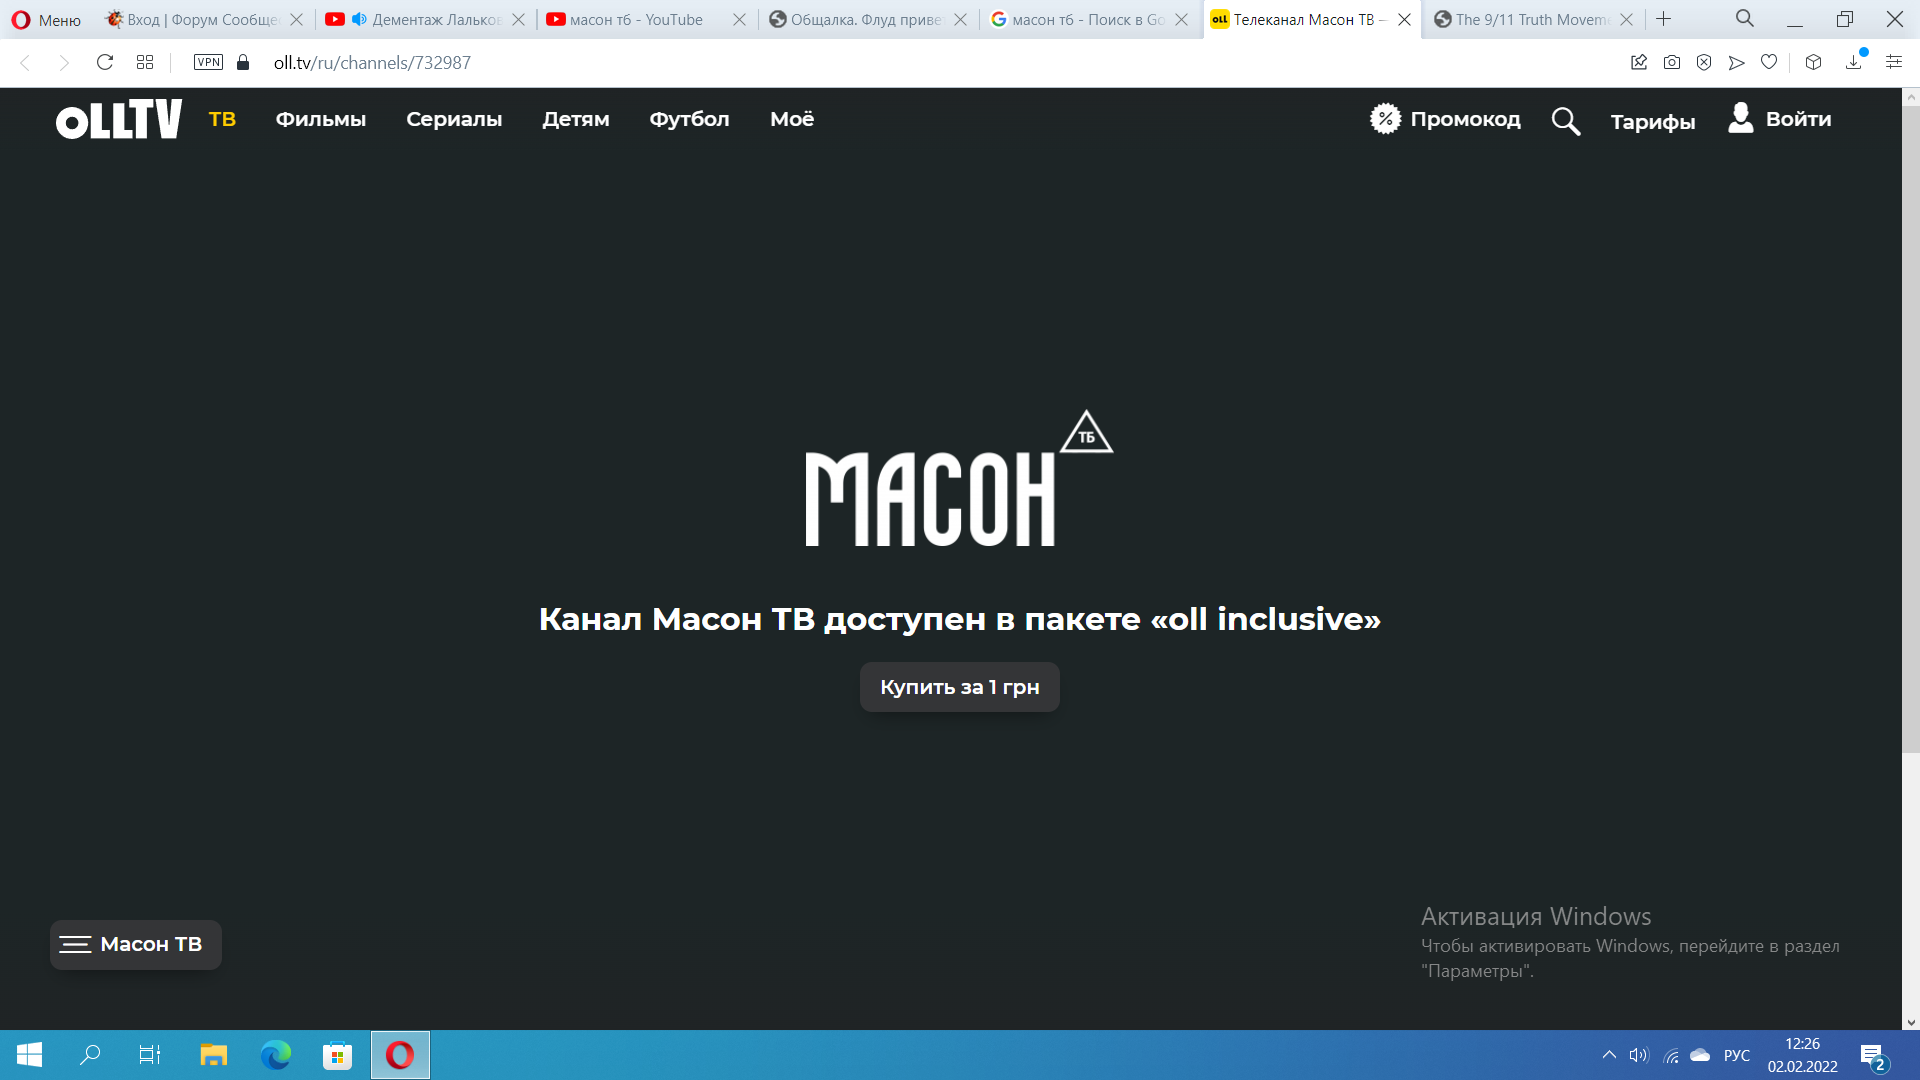The height and width of the screenshot is (1080, 1920).
Task: Close the масон тб - YouTube tab
Action: pos(739,20)
